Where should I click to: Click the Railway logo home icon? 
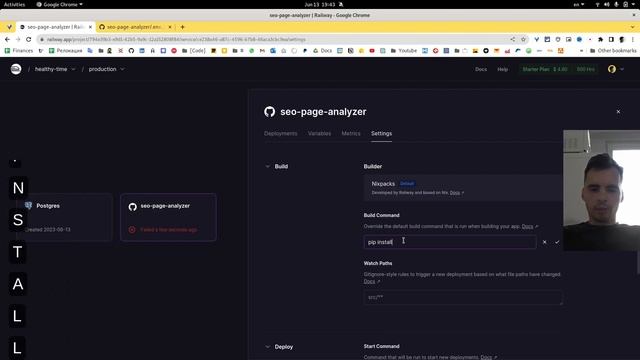coord(16,69)
